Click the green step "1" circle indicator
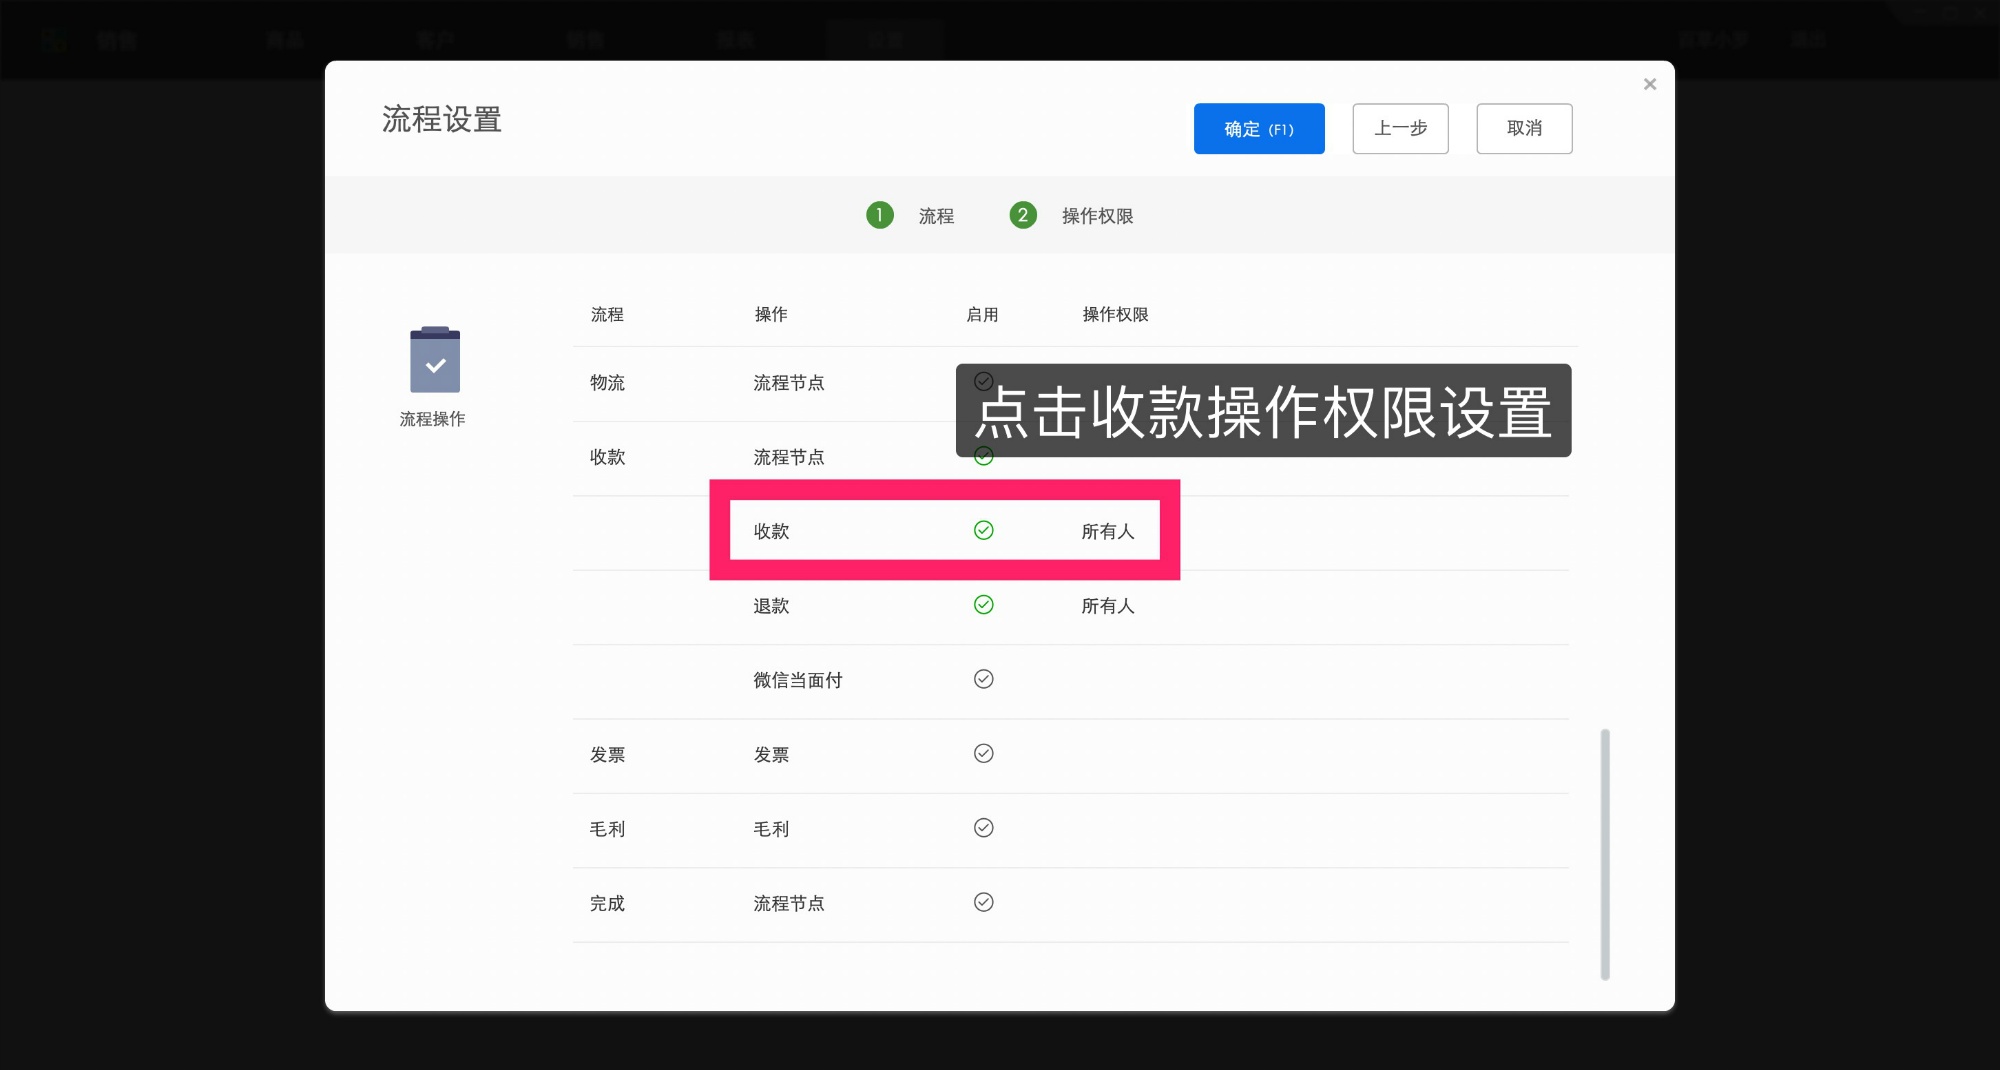Viewport: 2000px width, 1070px height. click(879, 215)
